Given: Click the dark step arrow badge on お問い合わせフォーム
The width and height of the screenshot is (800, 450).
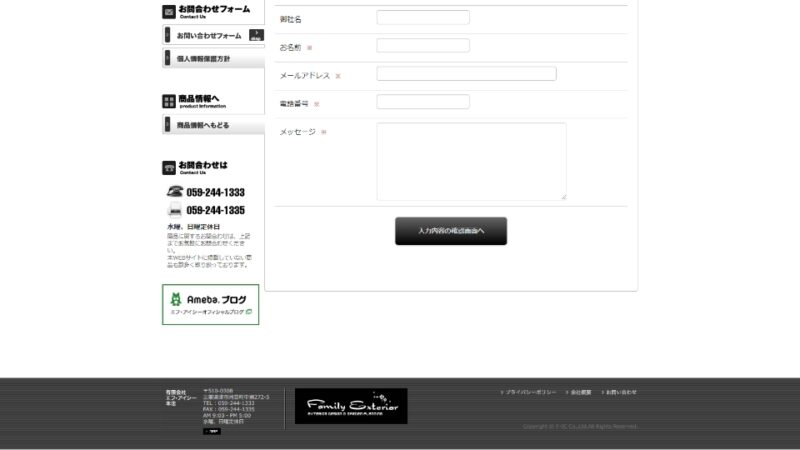Looking at the screenshot, I should (256, 35).
